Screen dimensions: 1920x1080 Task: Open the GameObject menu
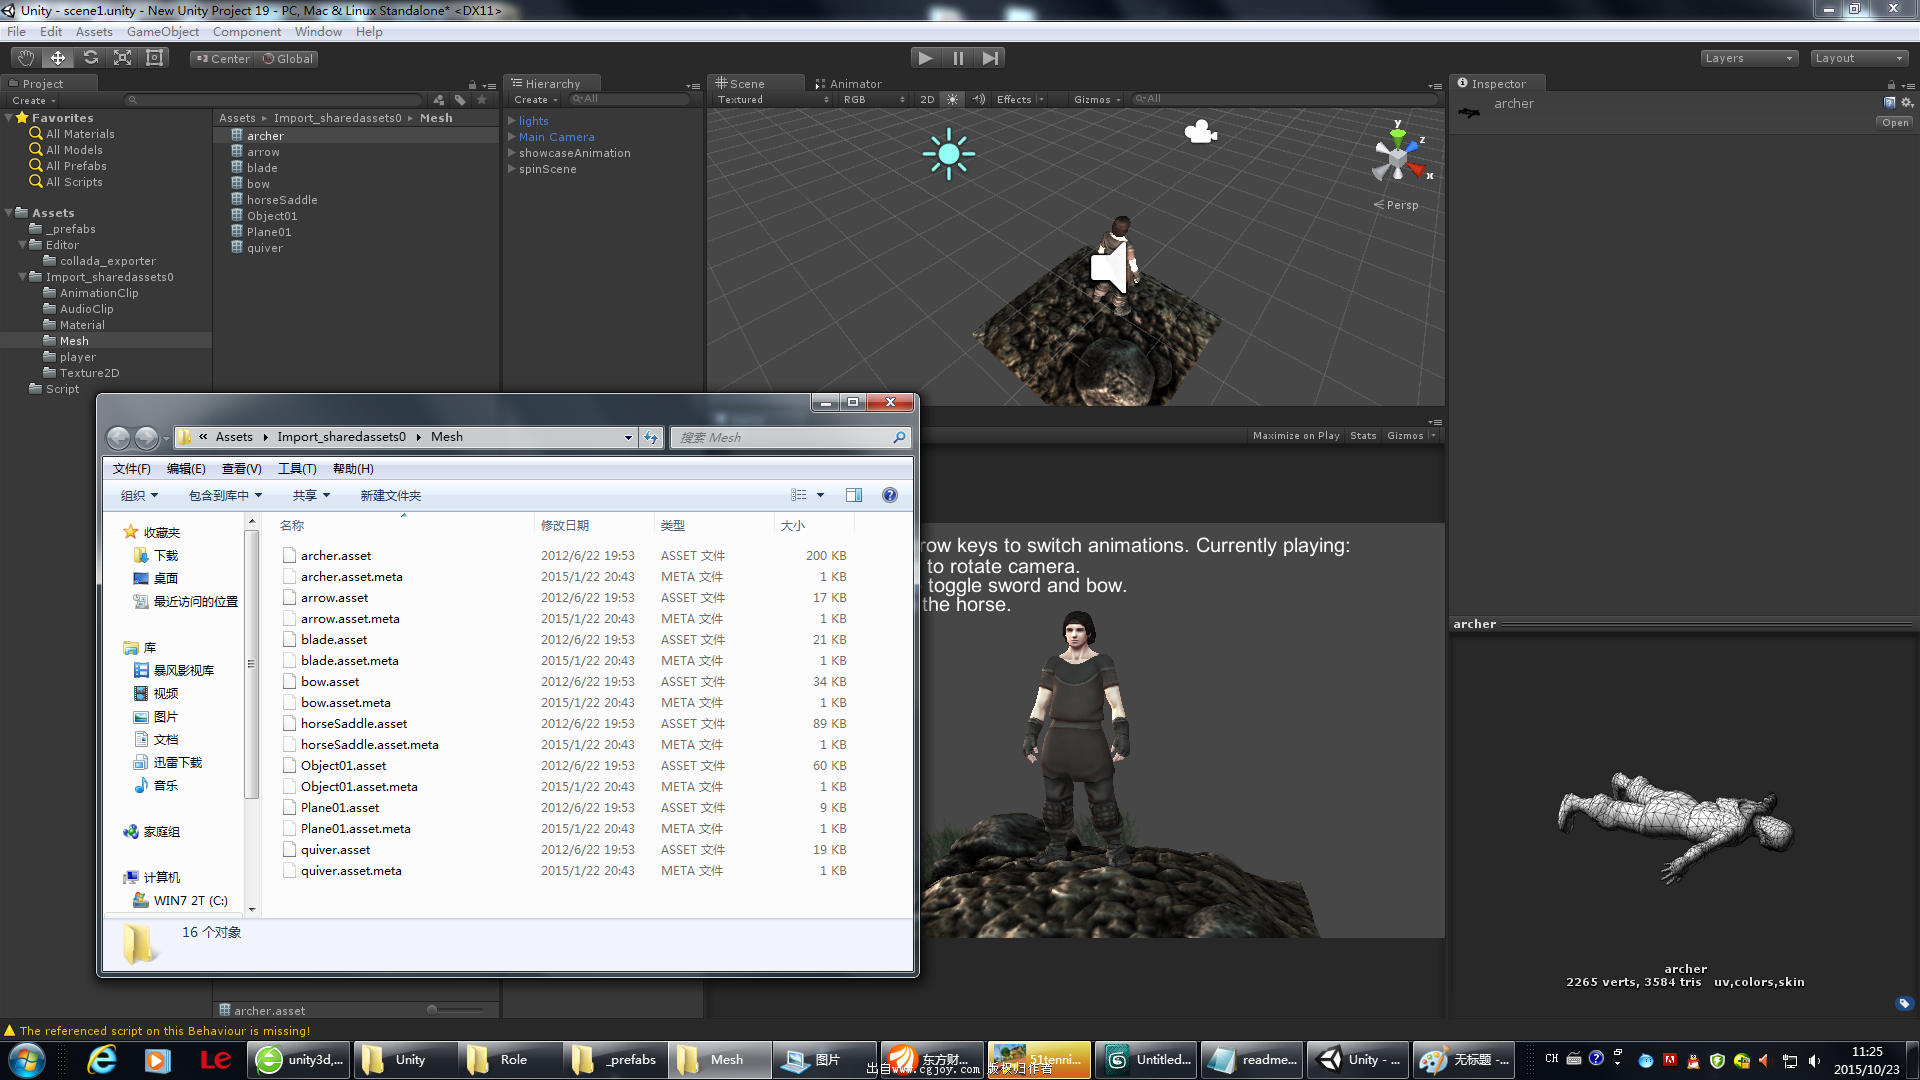click(163, 32)
